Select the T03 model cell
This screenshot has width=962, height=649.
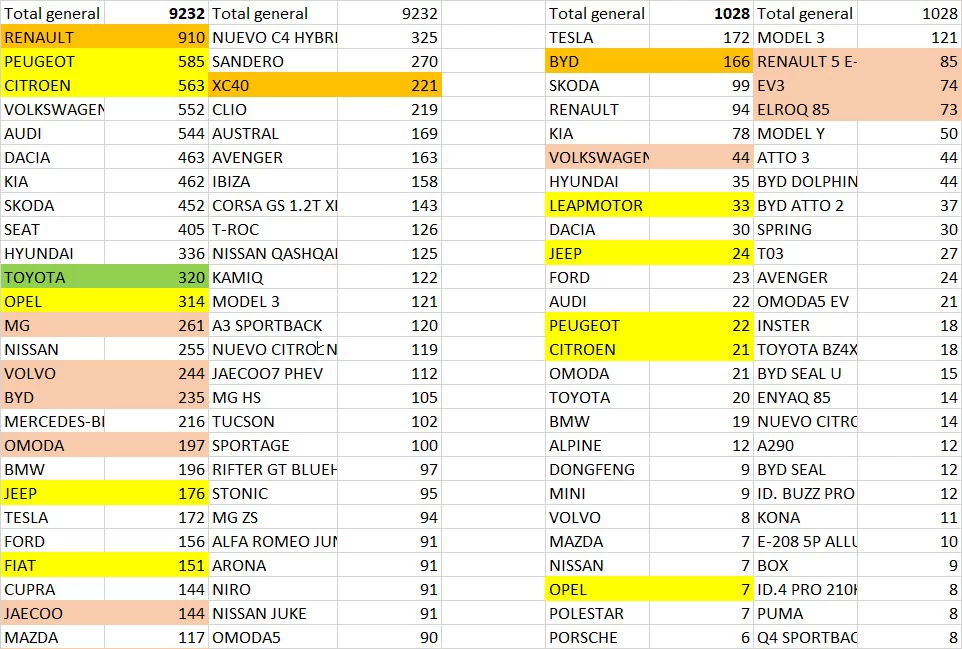806,253
